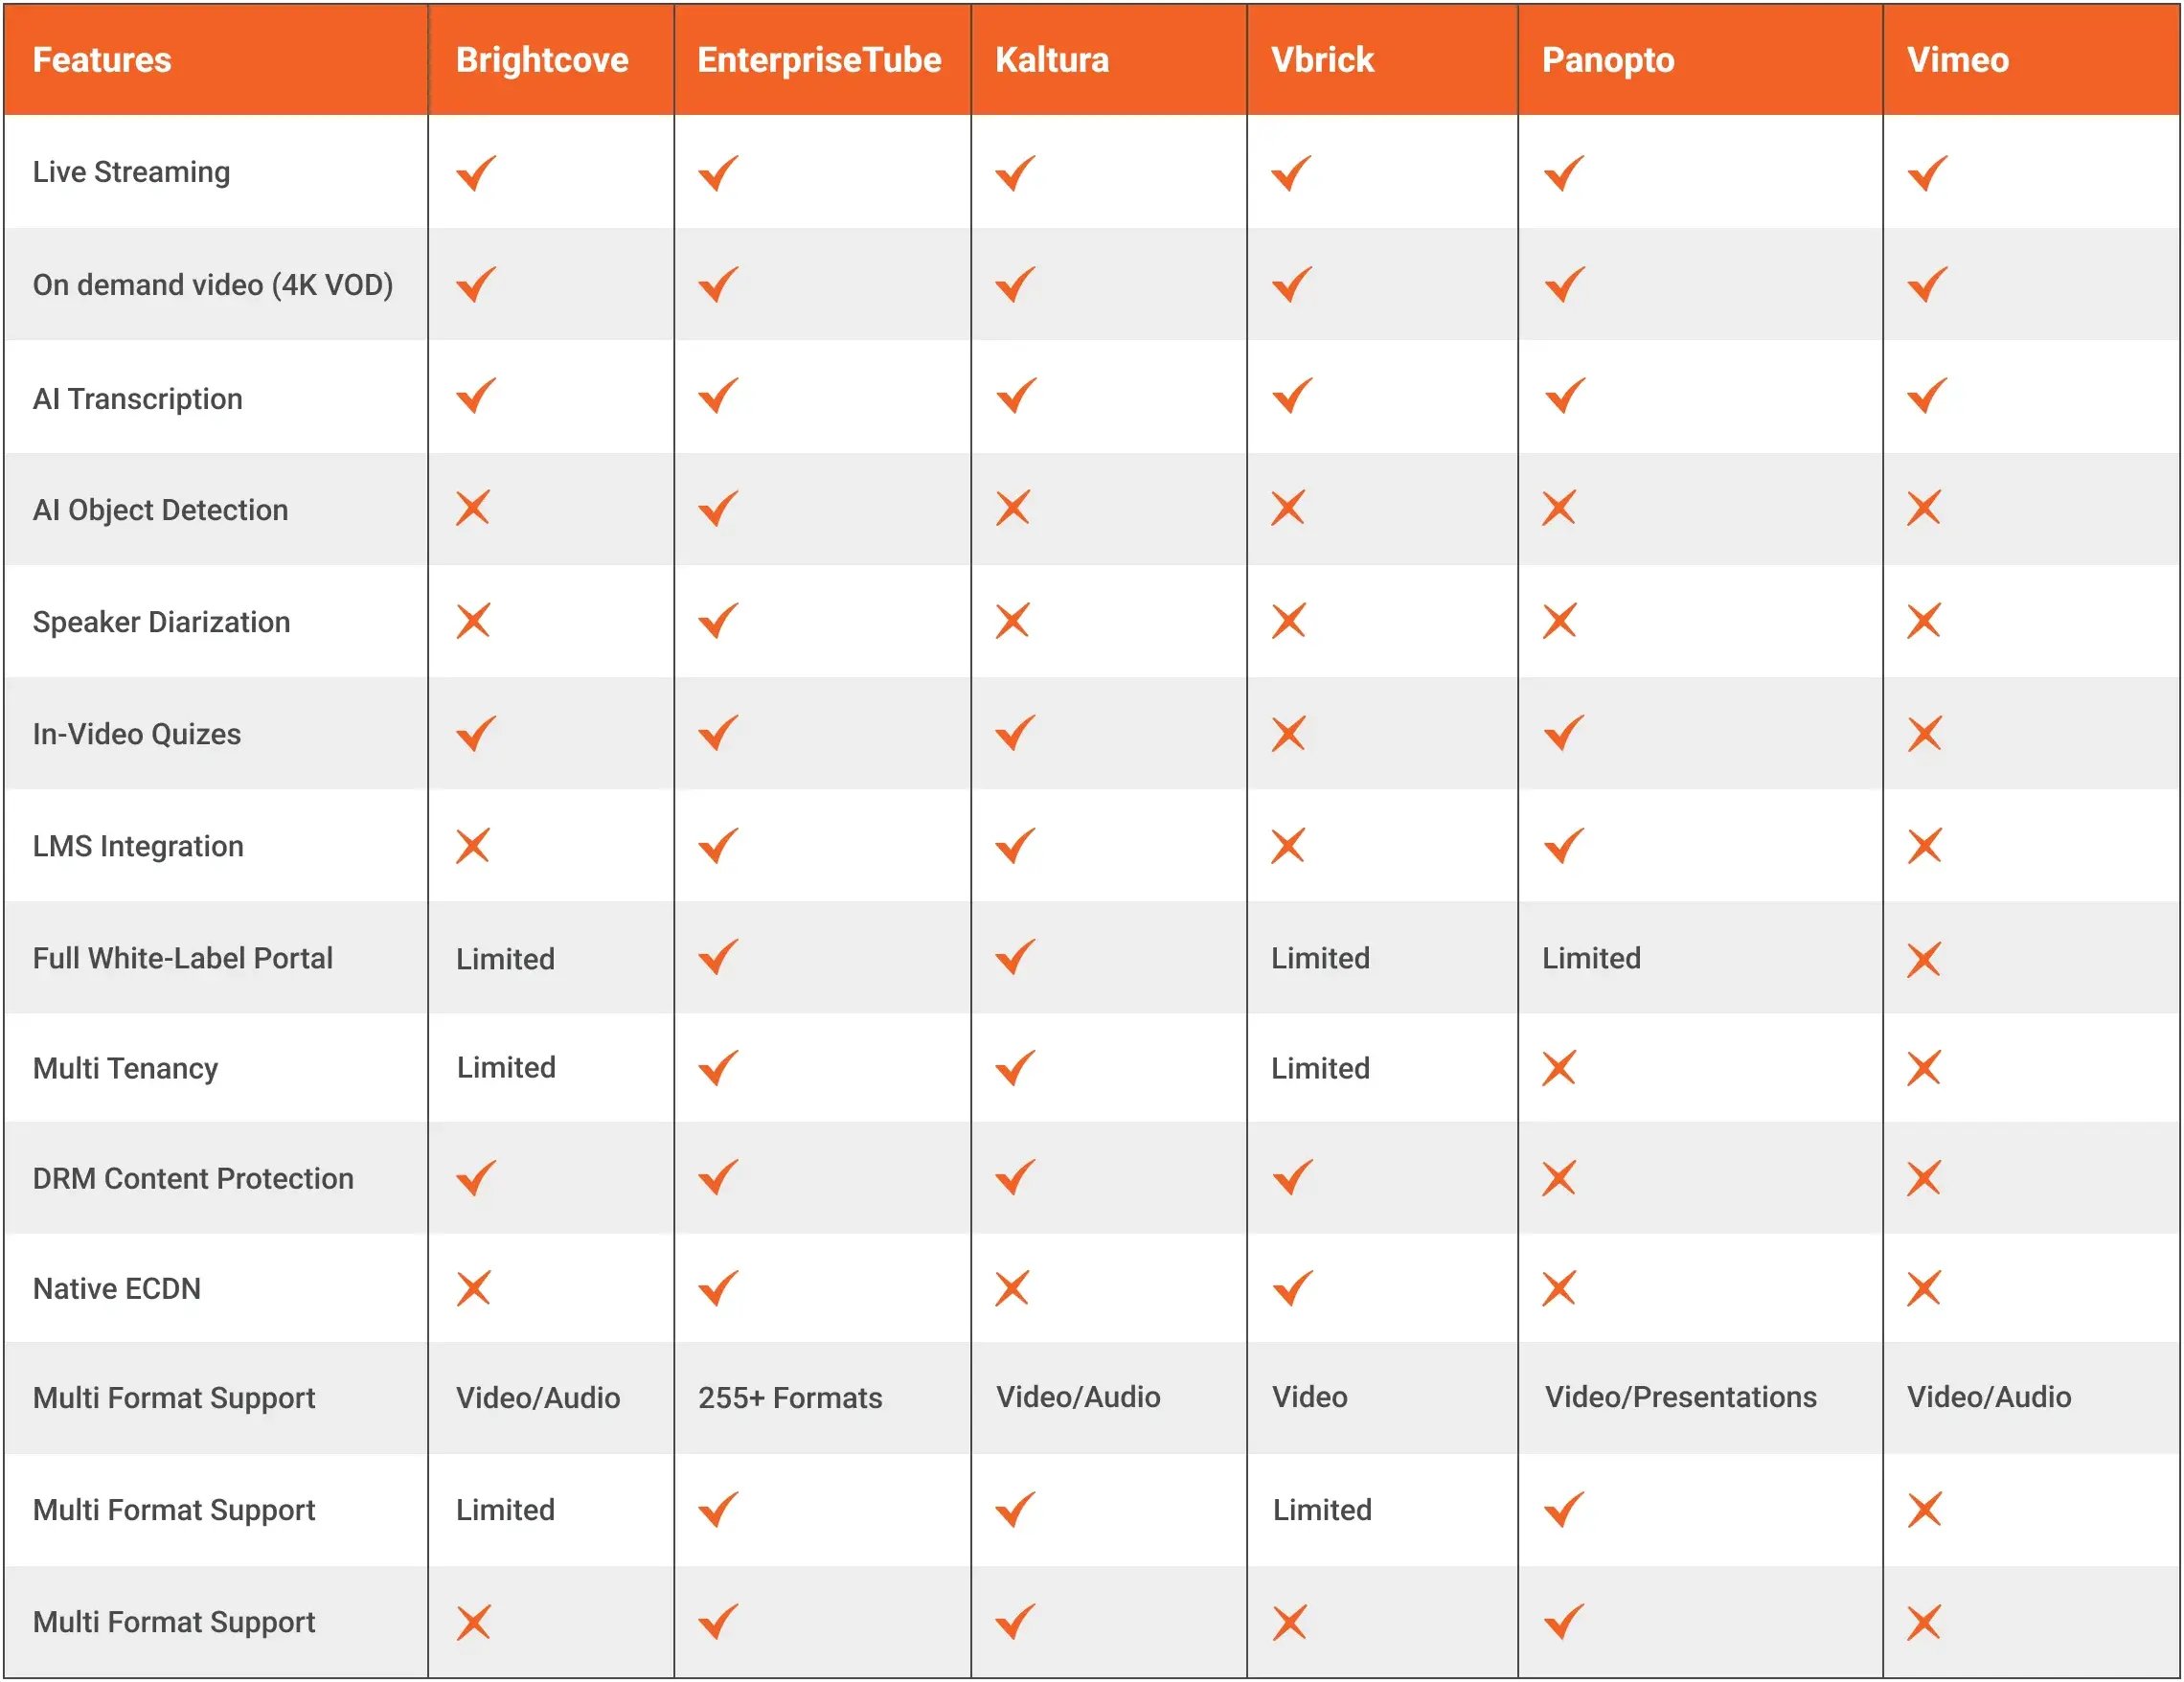Click Vbrick's DRM Content Protection checkmark
The width and height of the screenshot is (2184, 1682).
1292,1177
